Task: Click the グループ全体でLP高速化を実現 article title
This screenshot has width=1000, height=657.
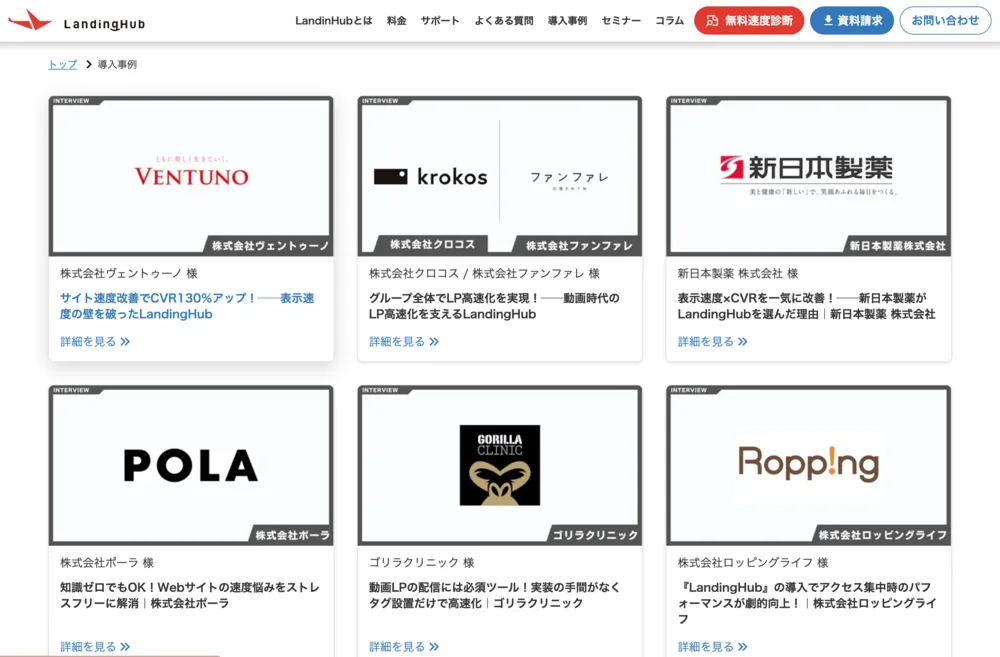Action: [494, 306]
